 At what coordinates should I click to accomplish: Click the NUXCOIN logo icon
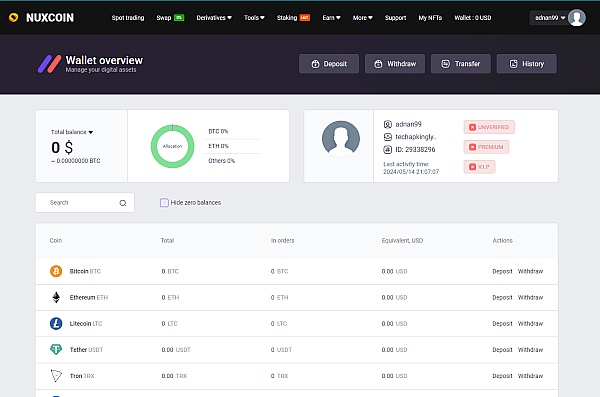13,18
